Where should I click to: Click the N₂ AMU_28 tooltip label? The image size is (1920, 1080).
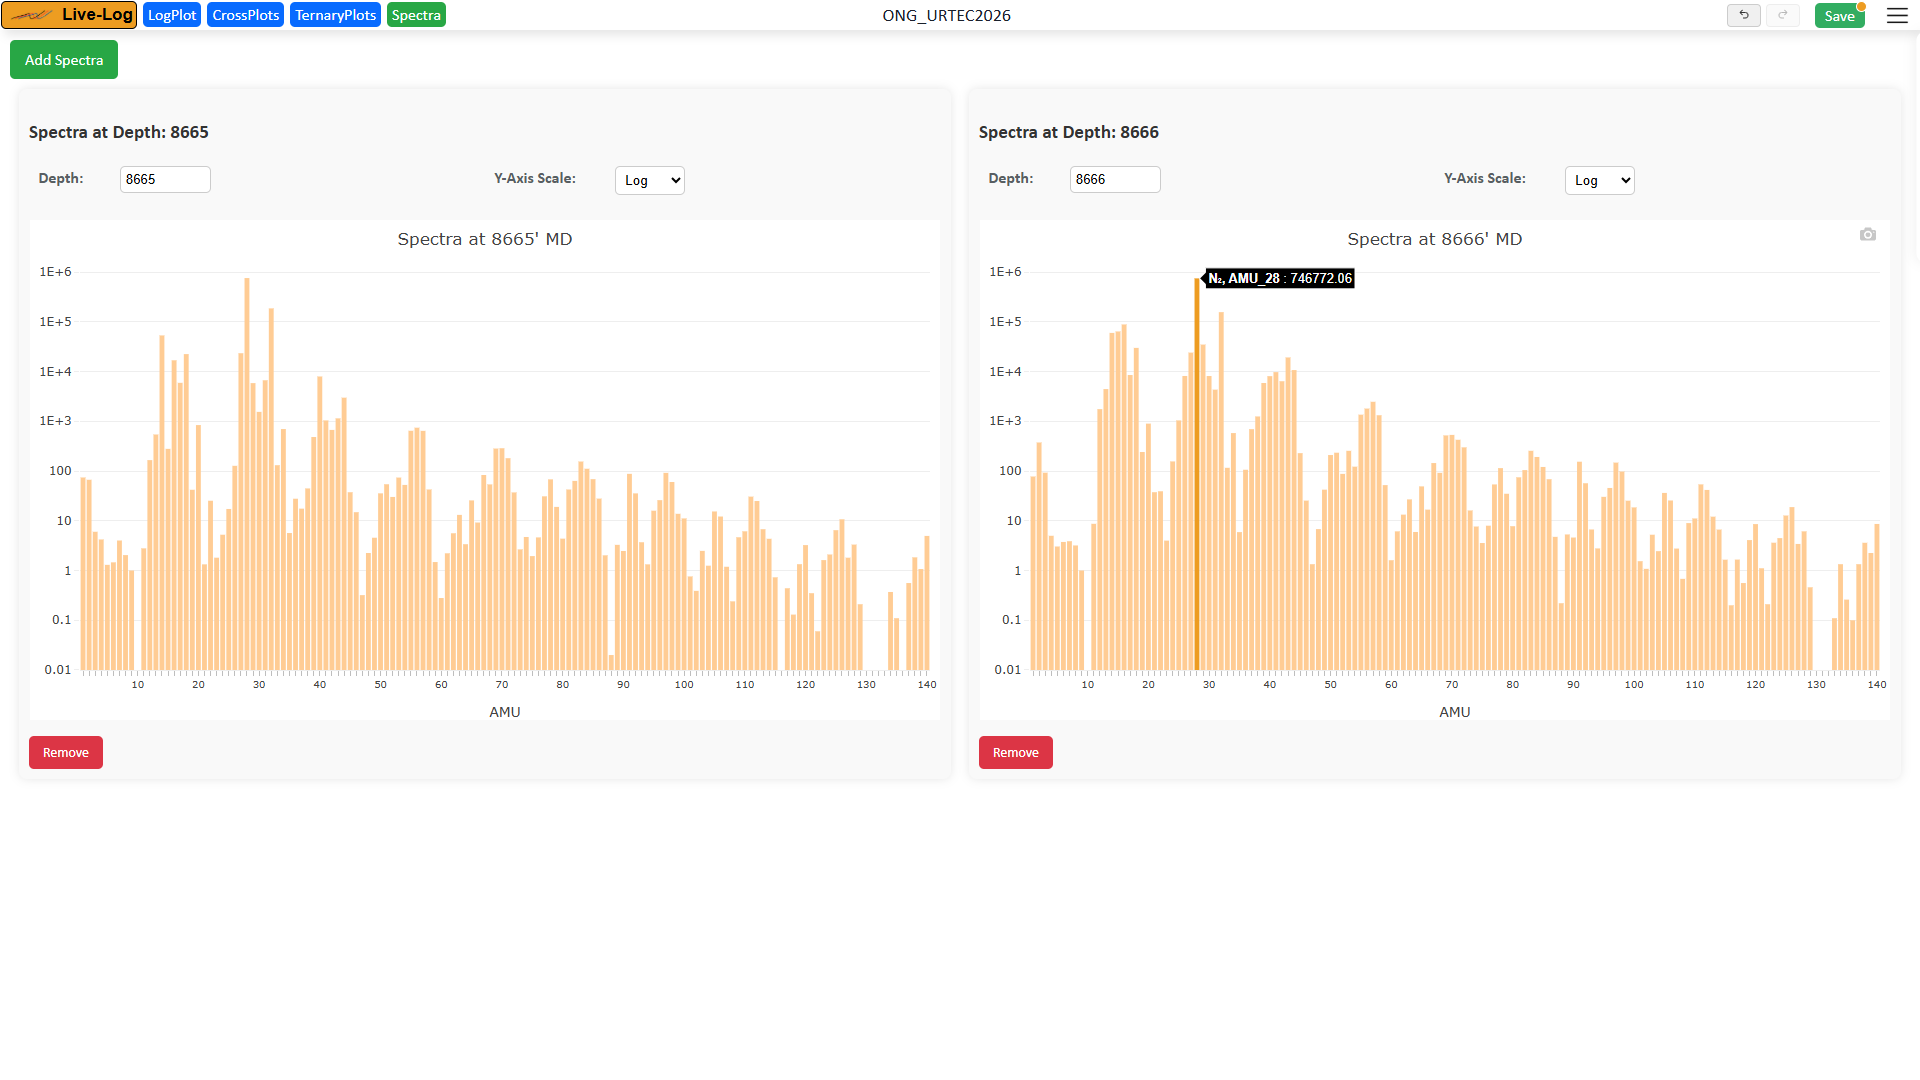point(1280,278)
